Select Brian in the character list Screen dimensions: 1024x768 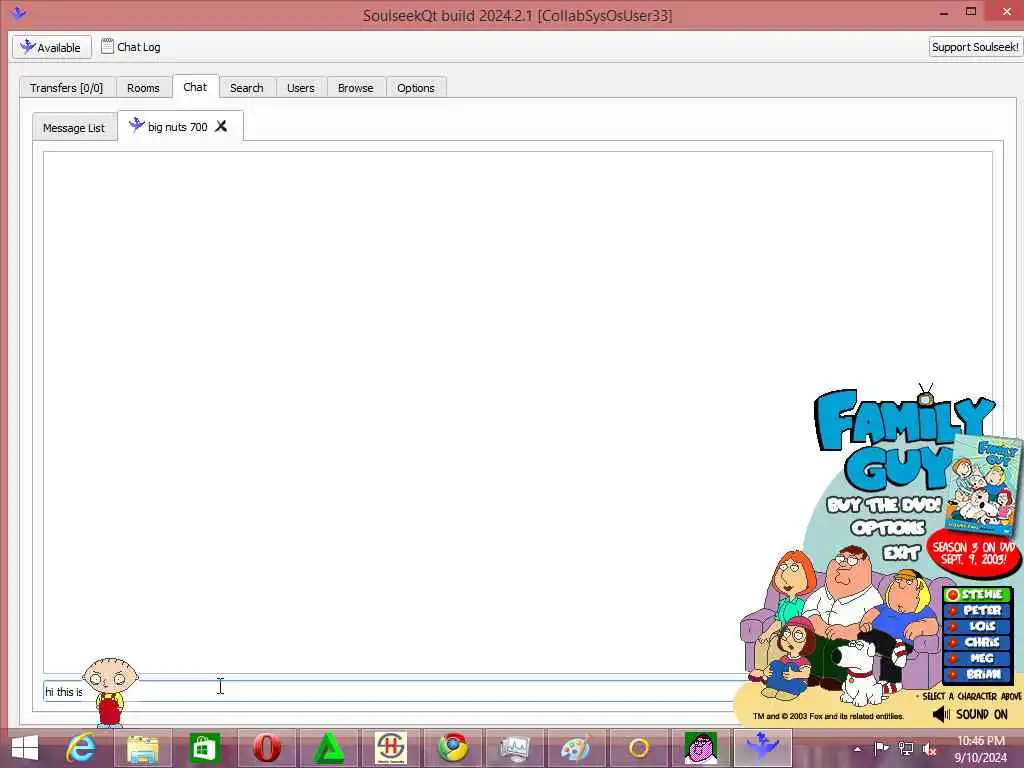click(x=977, y=674)
